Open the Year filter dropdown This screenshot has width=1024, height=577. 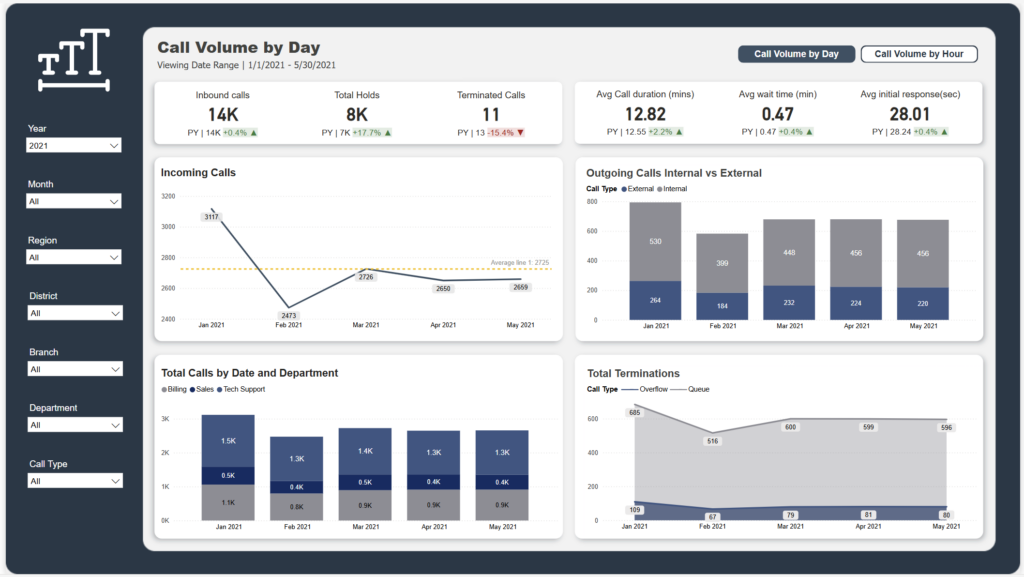click(x=75, y=146)
